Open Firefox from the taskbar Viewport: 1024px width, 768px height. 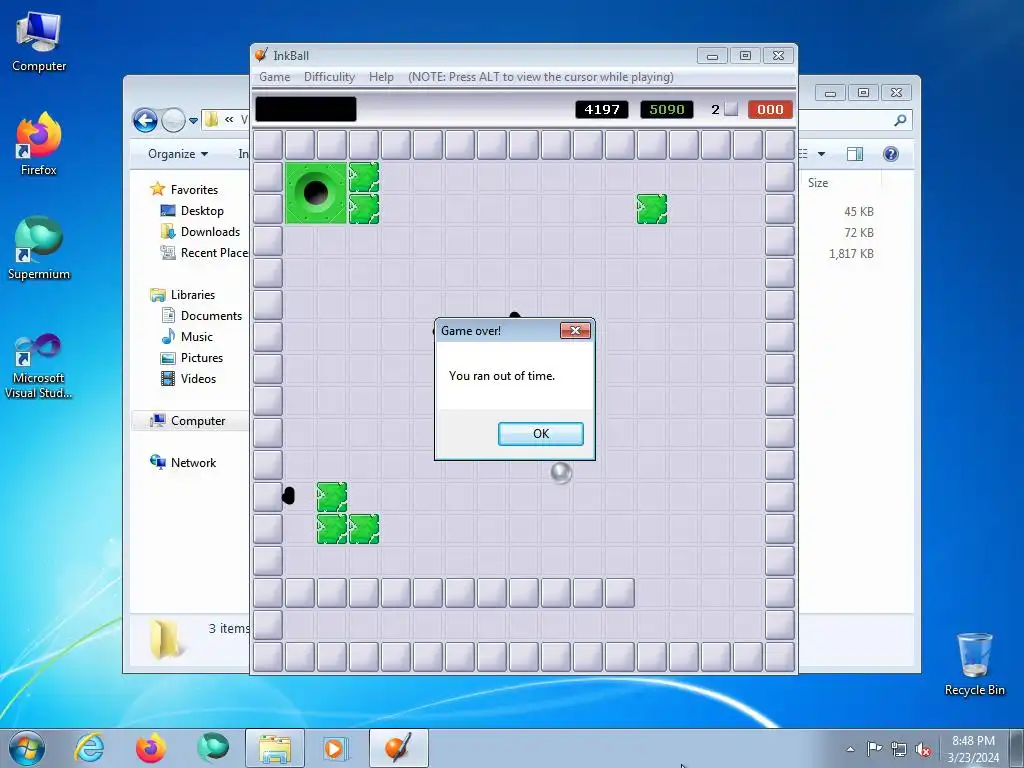click(150, 748)
